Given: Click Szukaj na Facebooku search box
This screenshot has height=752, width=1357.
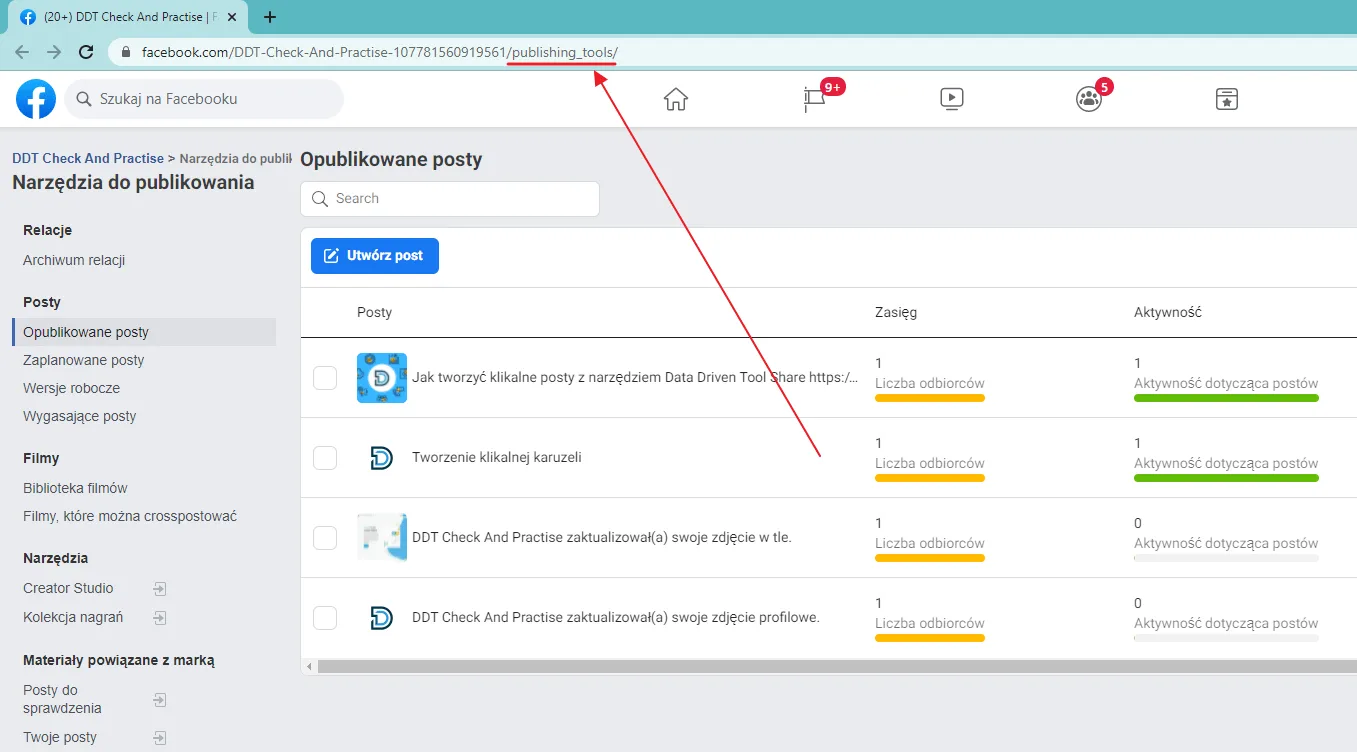Looking at the screenshot, I should (204, 99).
